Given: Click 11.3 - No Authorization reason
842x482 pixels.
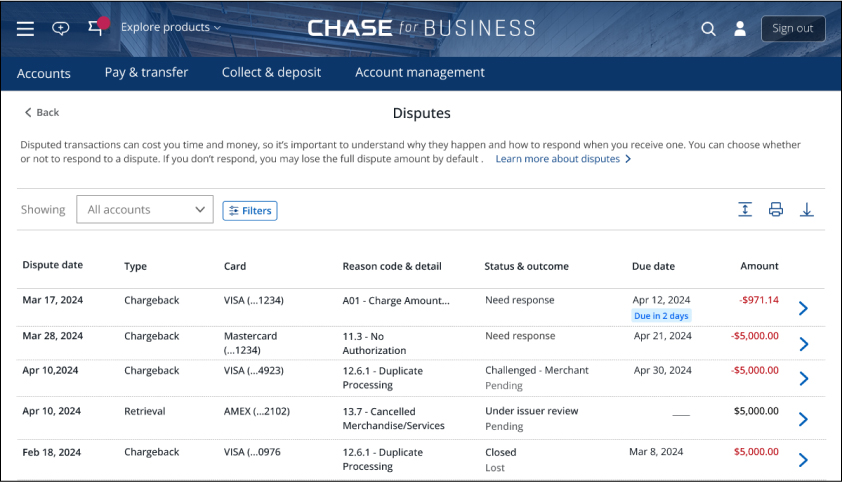Looking at the screenshot, I should coord(374,344).
